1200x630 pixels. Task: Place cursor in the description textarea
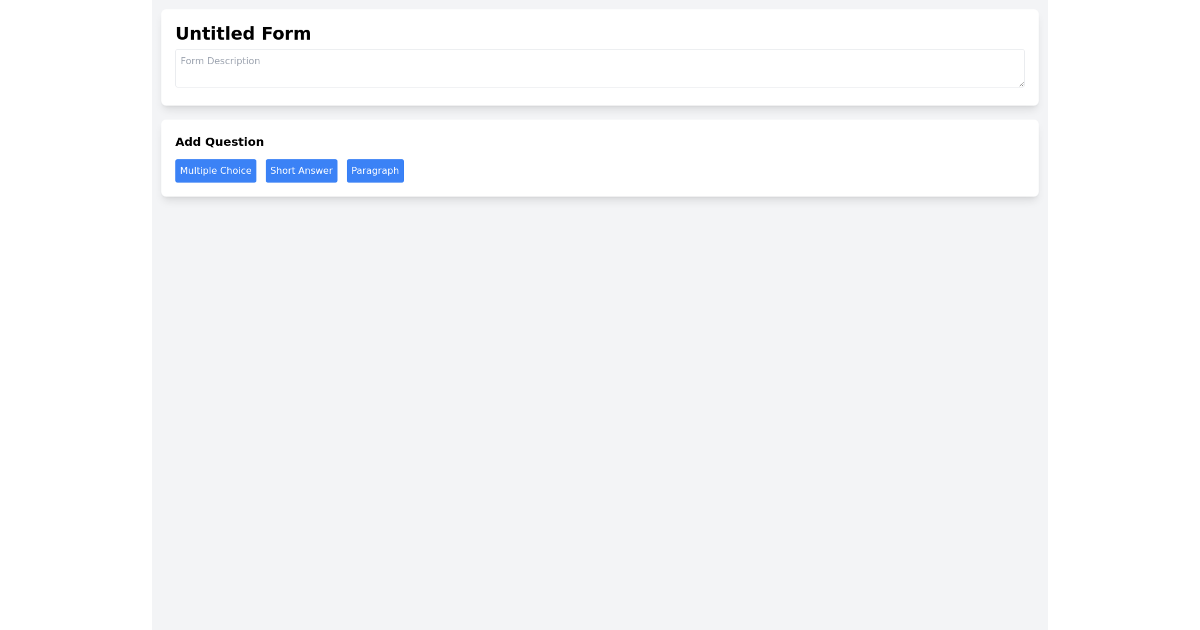pyautogui.click(x=600, y=68)
